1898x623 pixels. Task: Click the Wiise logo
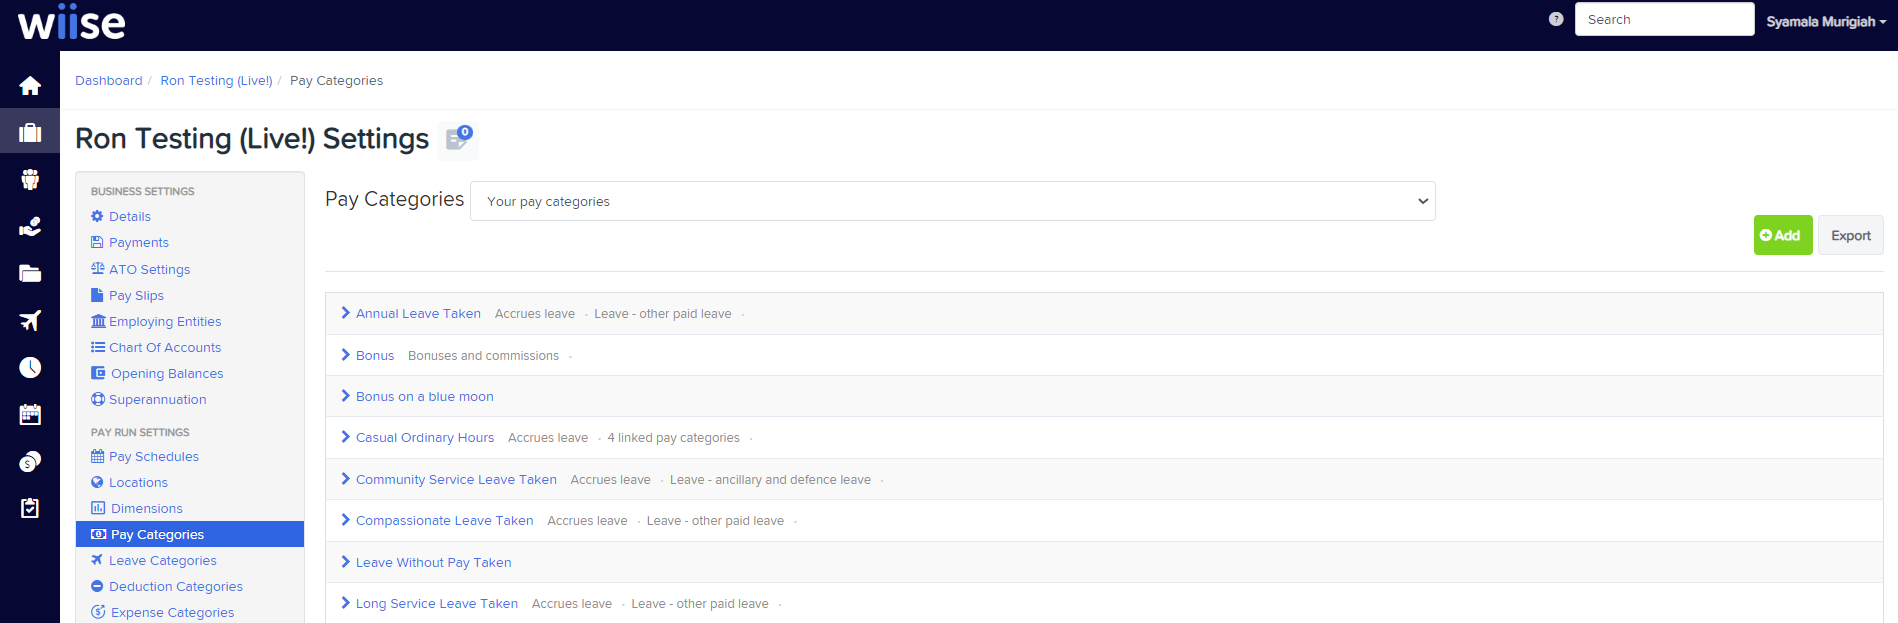pos(71,22)
